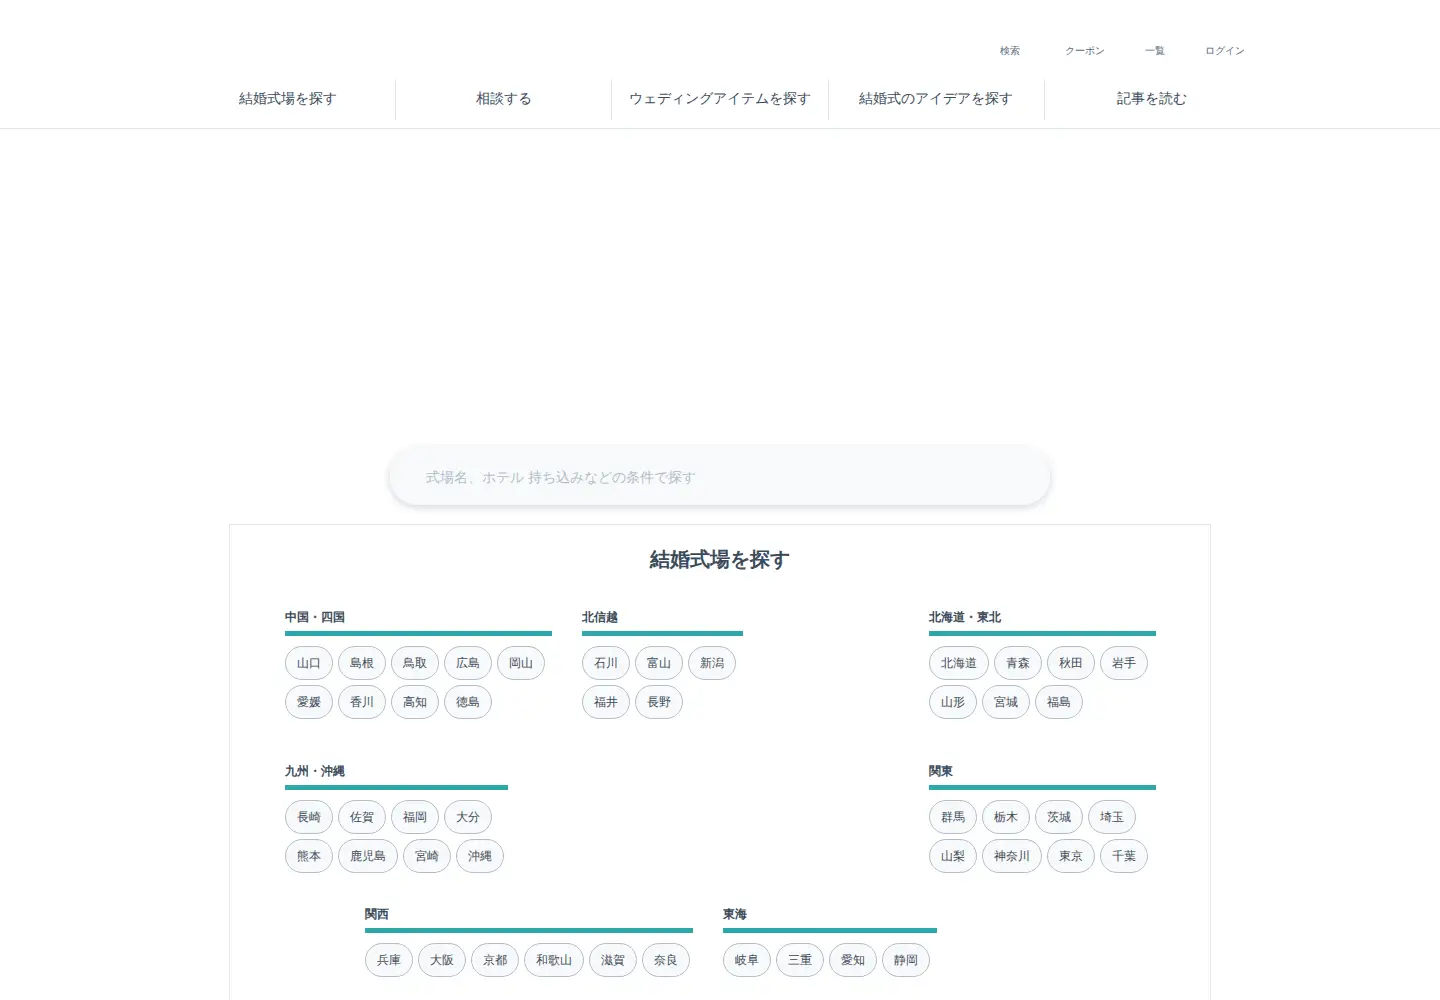Select the 岡山 prefecture chip
The height and width of the screenshot is (1000, 1440).
coord(521,663)
